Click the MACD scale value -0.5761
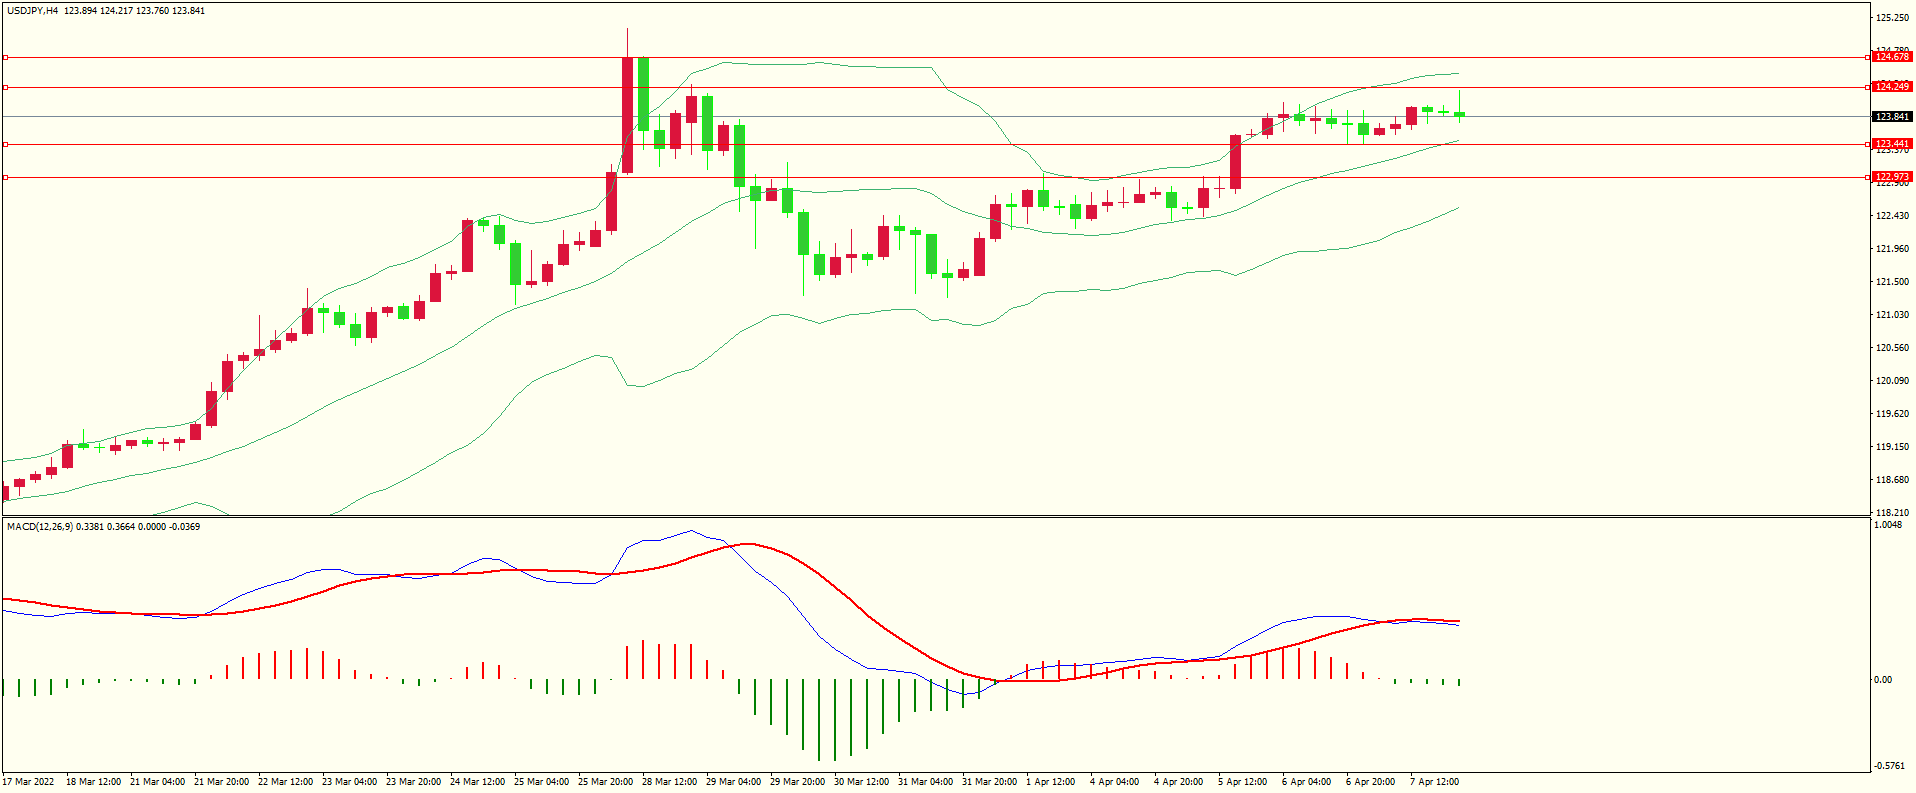 (x=1890, y=766)
